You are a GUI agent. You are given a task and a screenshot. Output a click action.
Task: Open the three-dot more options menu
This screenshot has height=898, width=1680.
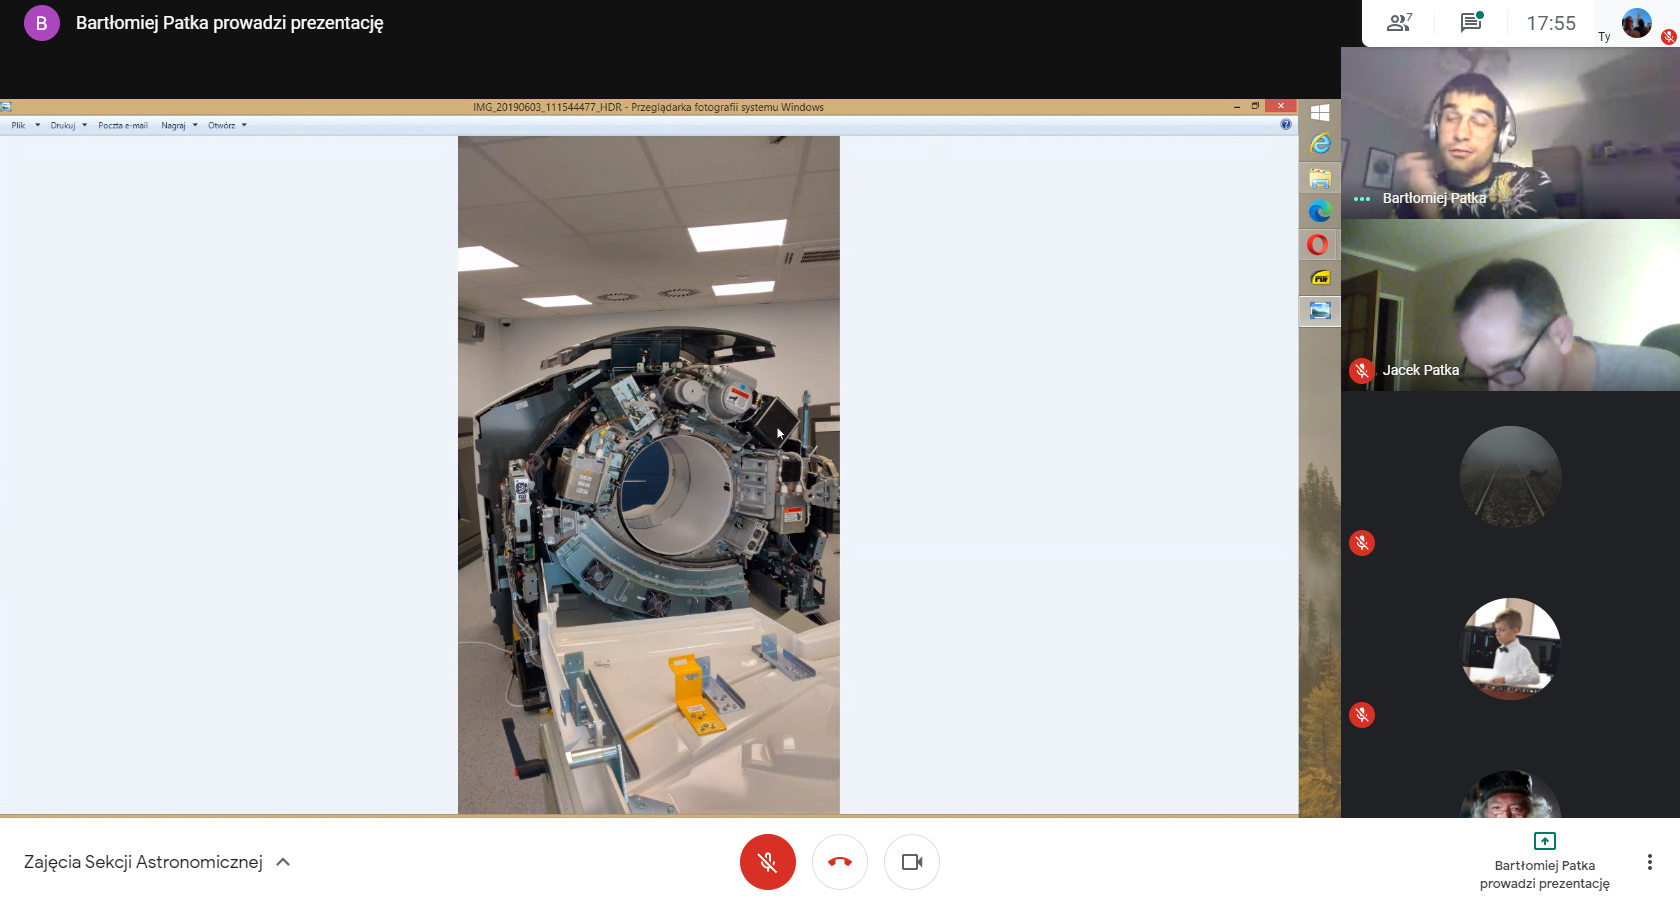point(1649,862)
